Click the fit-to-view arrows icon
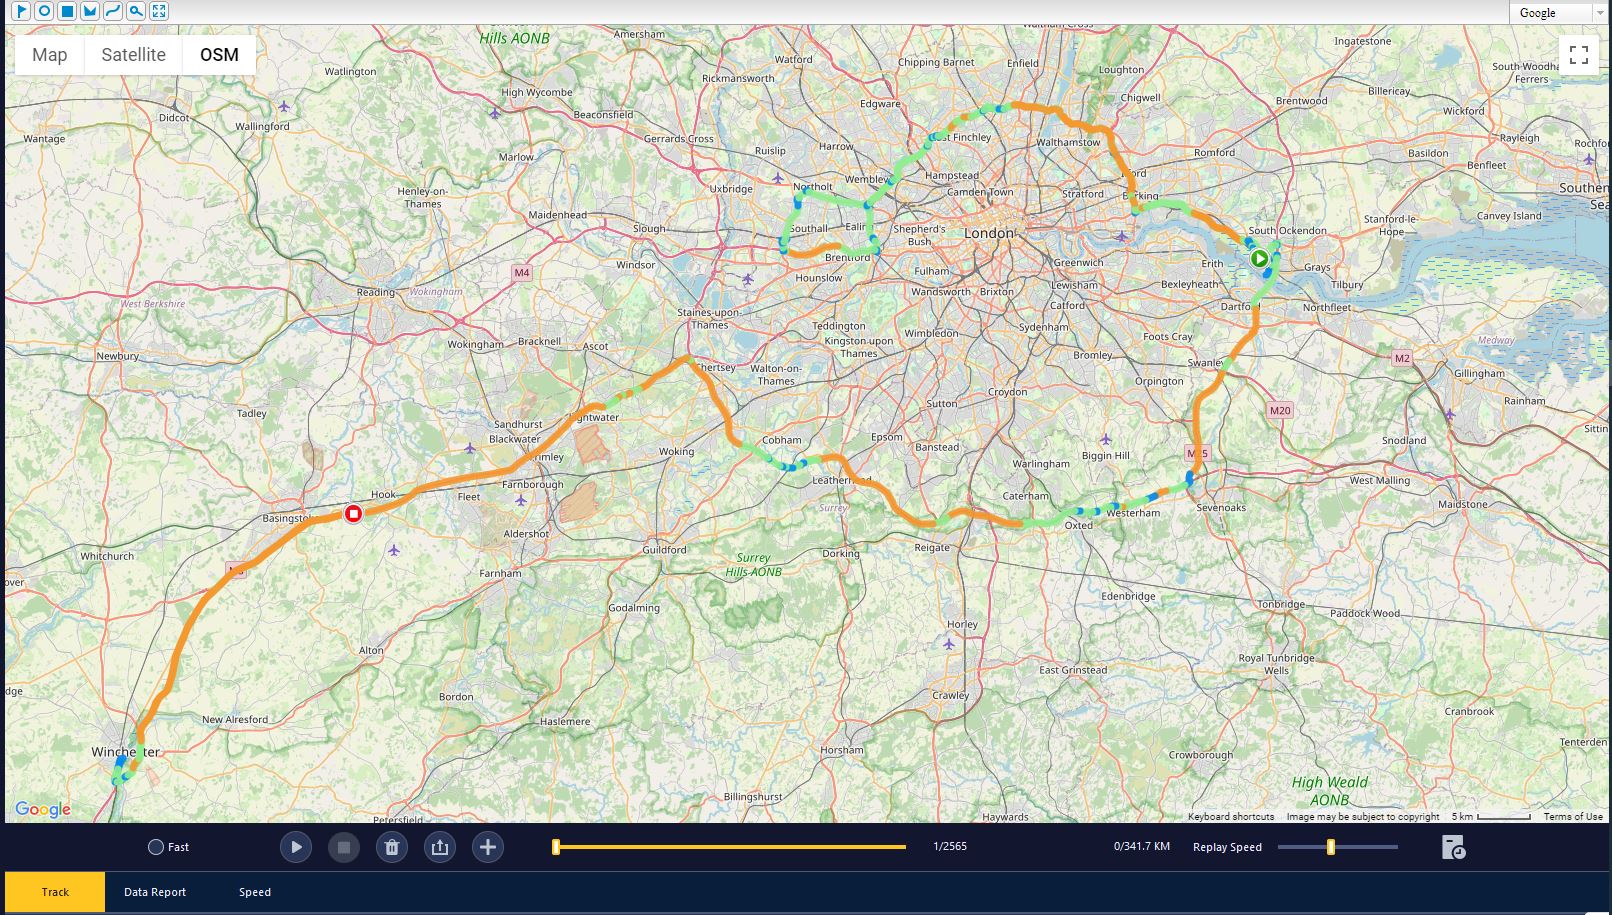 tap(159, 12)
